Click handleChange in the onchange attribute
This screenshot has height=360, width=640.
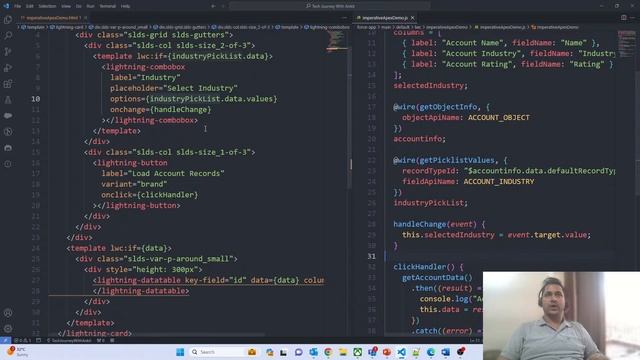(x=181, y=109)
